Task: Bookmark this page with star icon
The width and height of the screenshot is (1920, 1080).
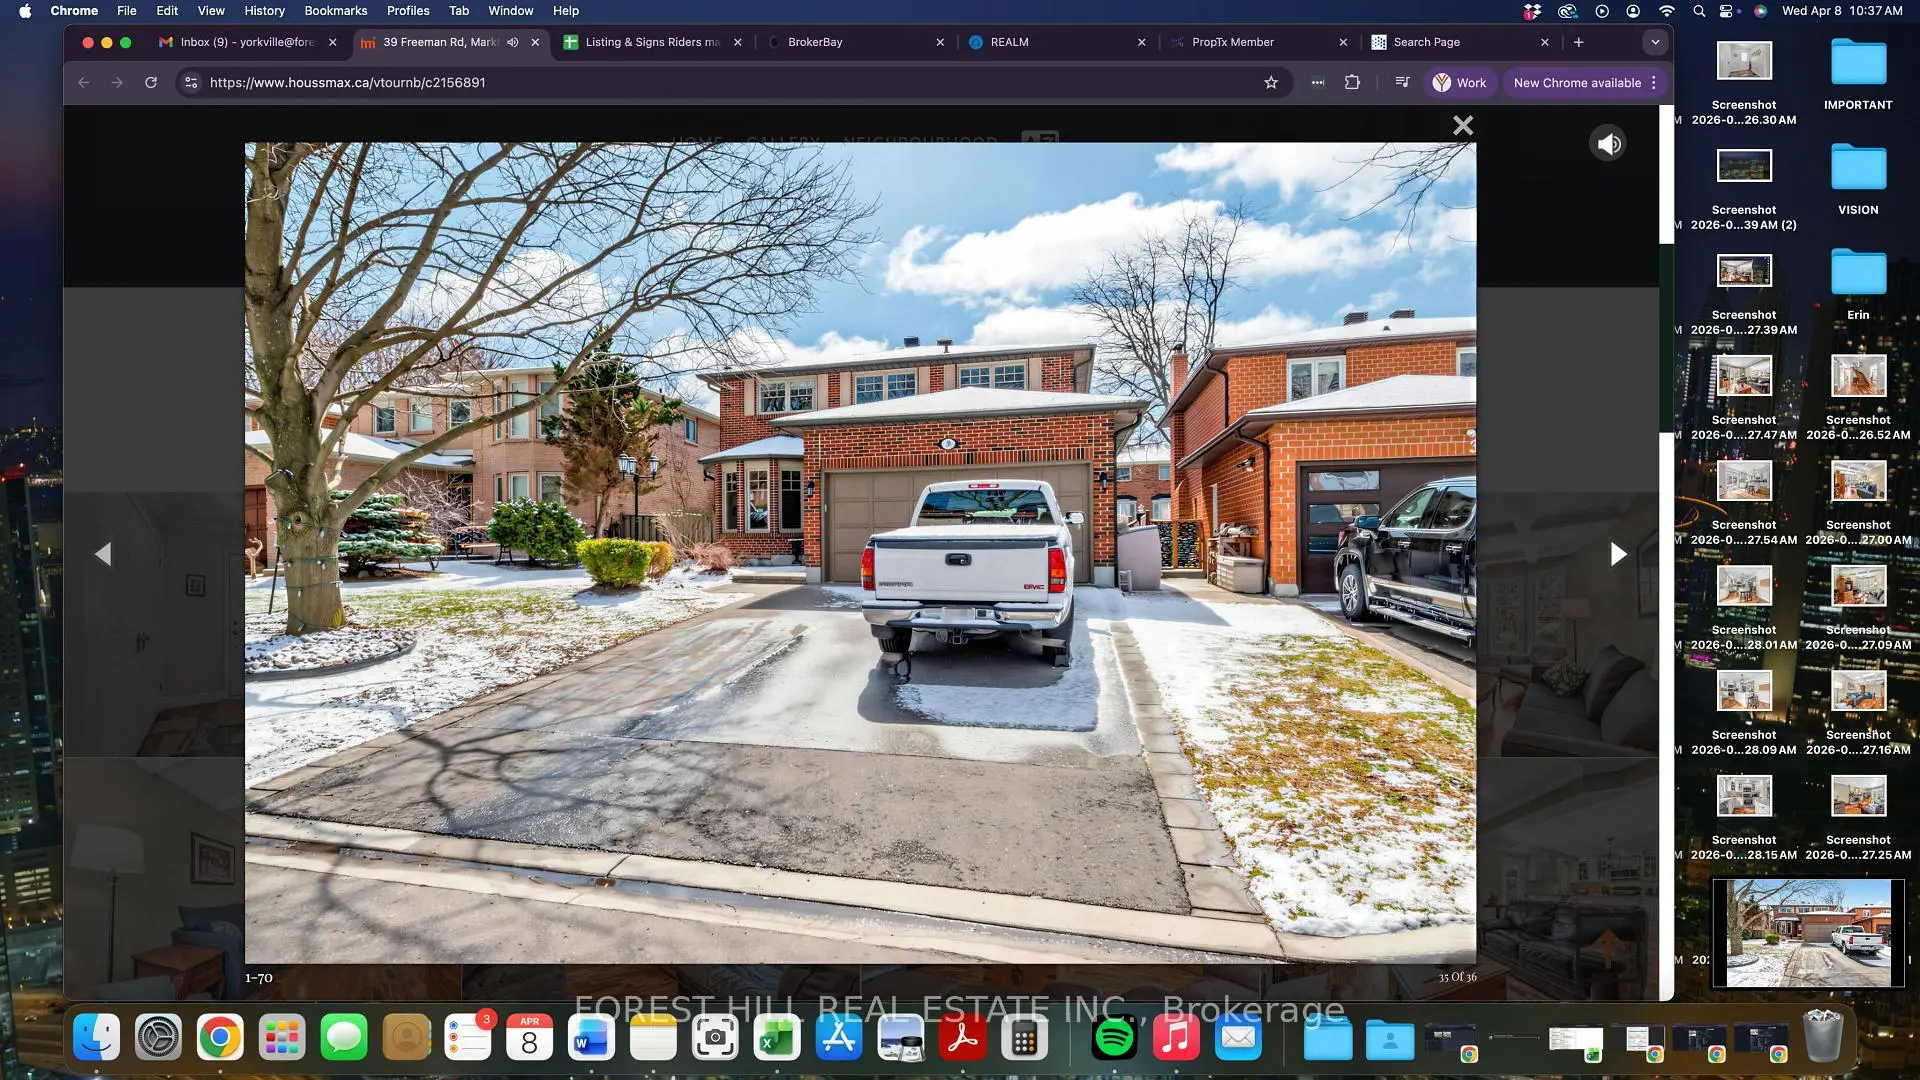Action: (x=1271, y=83)
